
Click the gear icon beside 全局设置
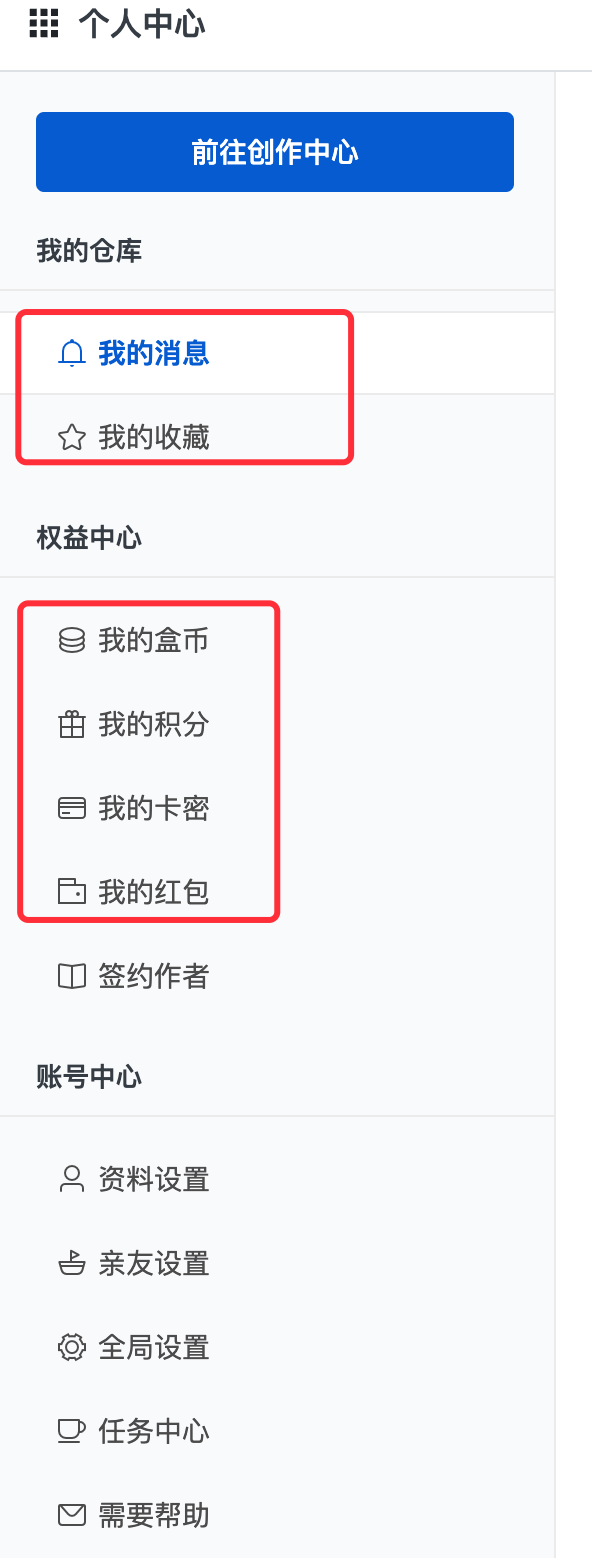point(71,1348)
